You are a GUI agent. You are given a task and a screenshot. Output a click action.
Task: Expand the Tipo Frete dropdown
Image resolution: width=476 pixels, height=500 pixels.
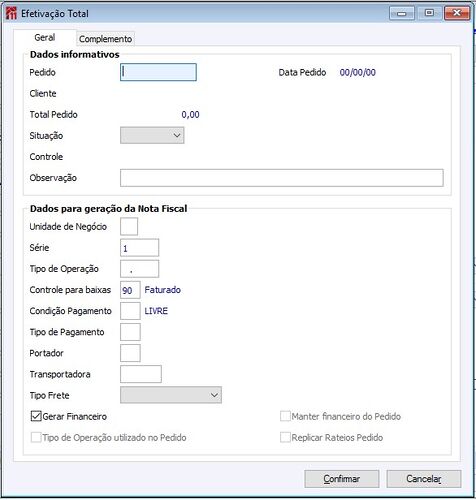171,395
